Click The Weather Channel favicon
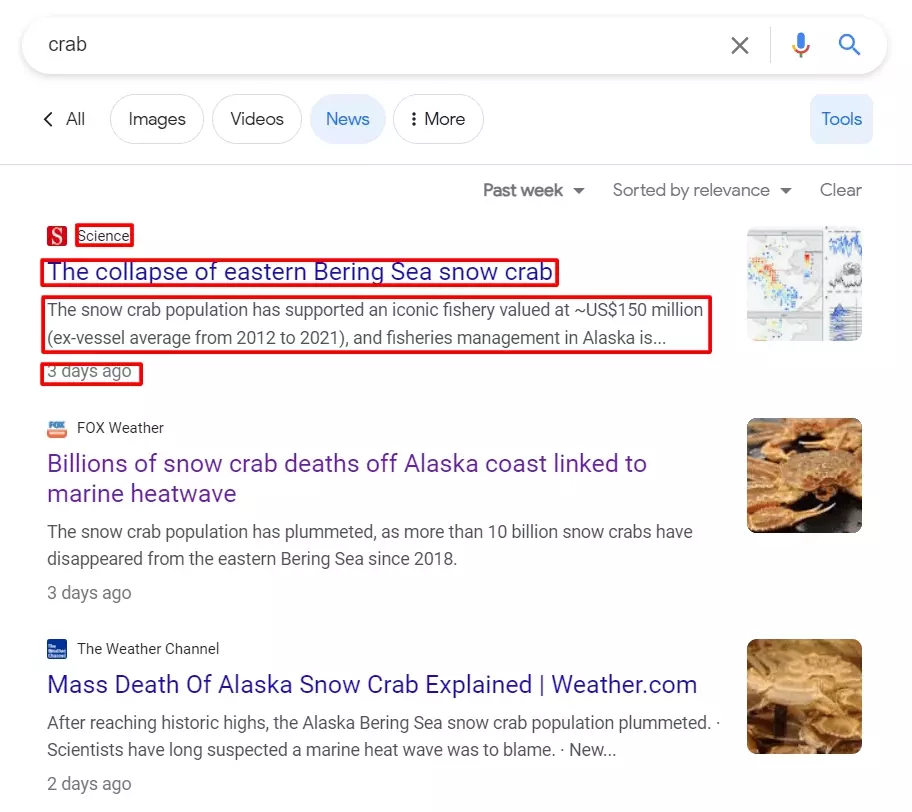912x812 pixels. [56, 649]
